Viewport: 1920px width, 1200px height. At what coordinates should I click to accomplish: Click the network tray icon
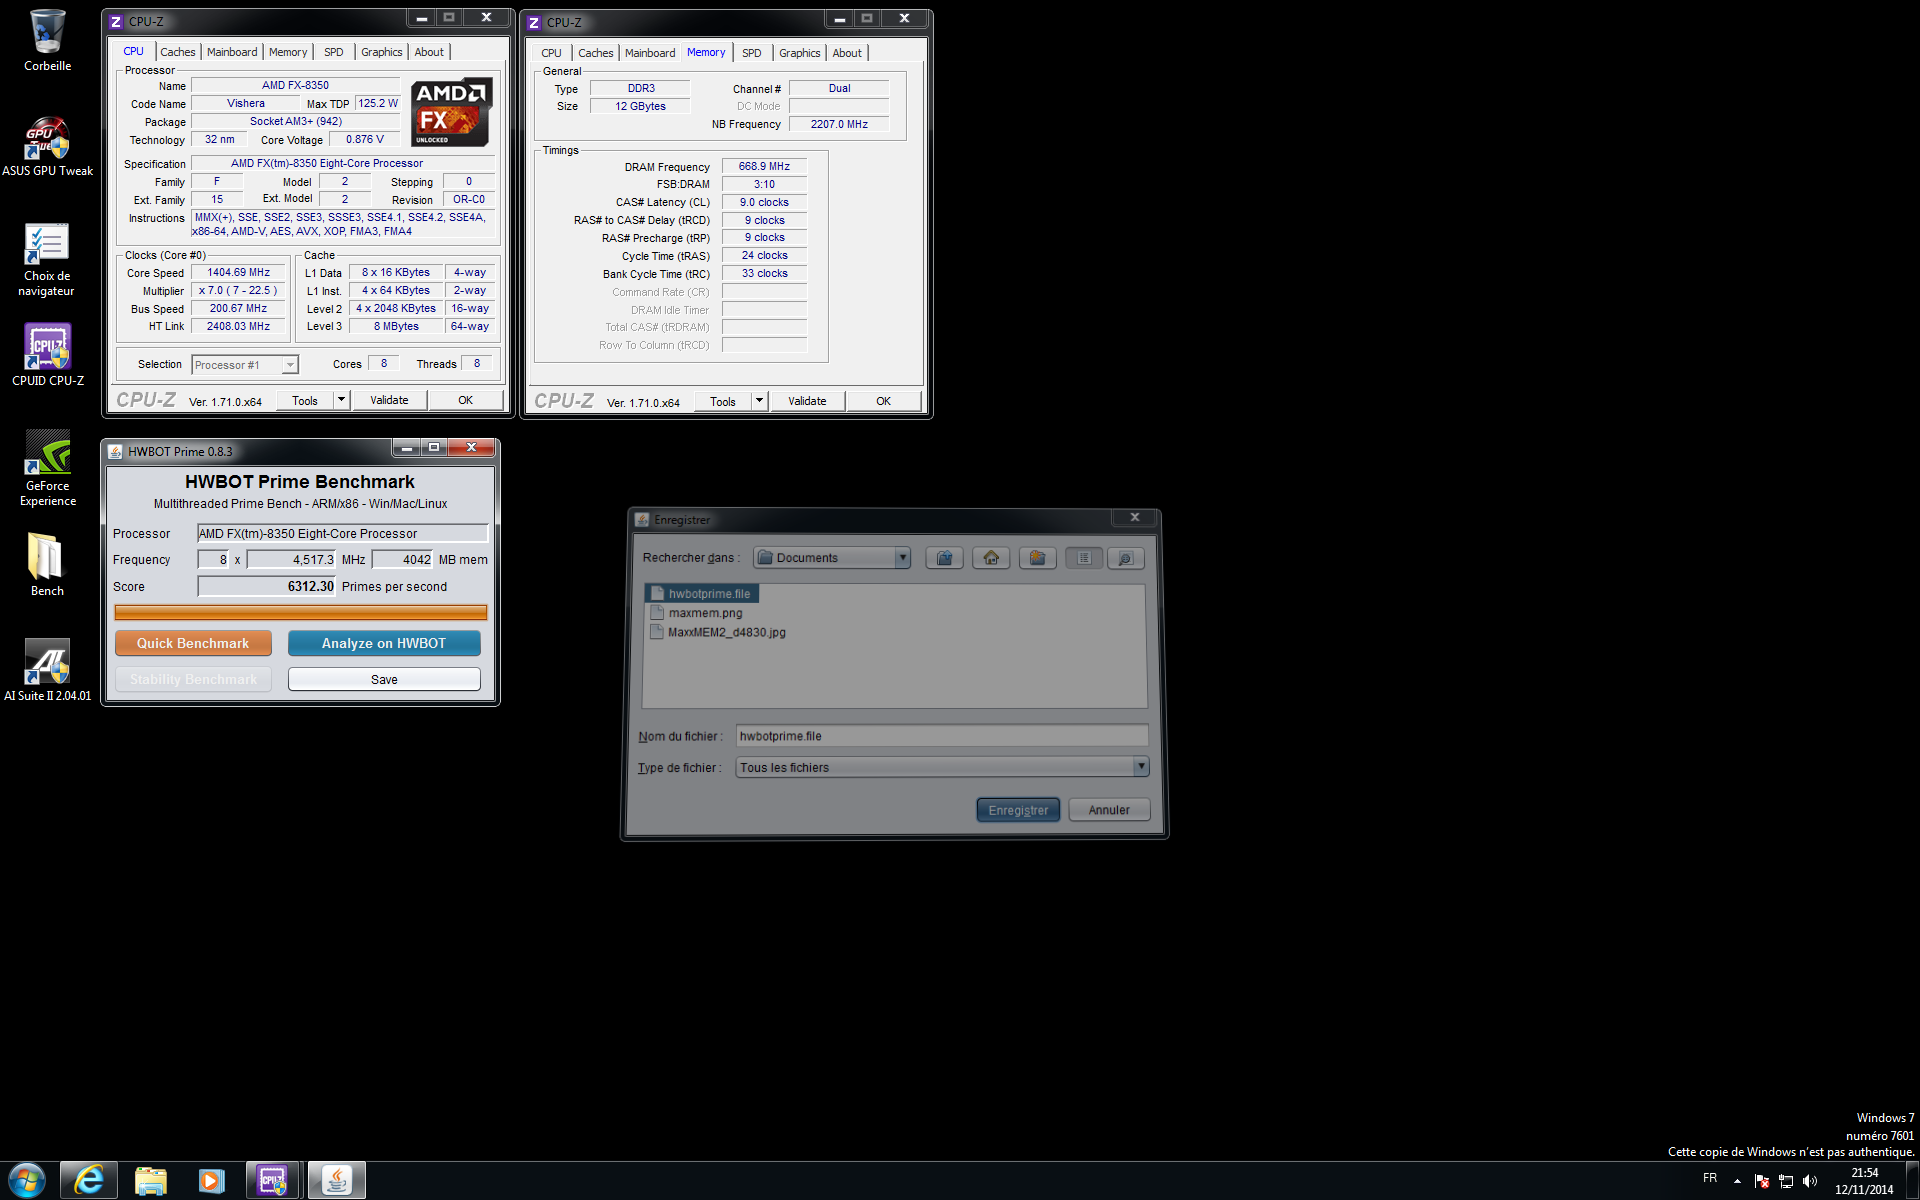click(x=1786, y=1181)
